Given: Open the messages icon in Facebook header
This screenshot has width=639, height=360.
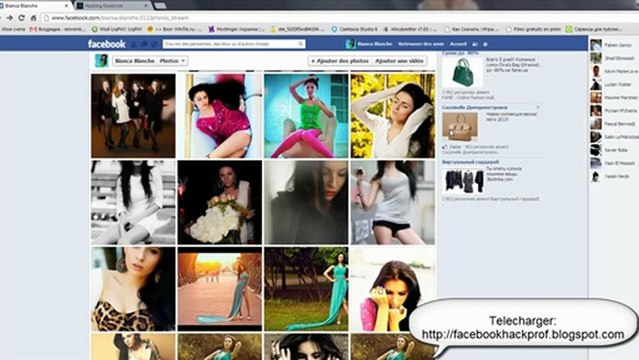Looking at the screenshot, I should pyautogui.click(x=144, y=44).
